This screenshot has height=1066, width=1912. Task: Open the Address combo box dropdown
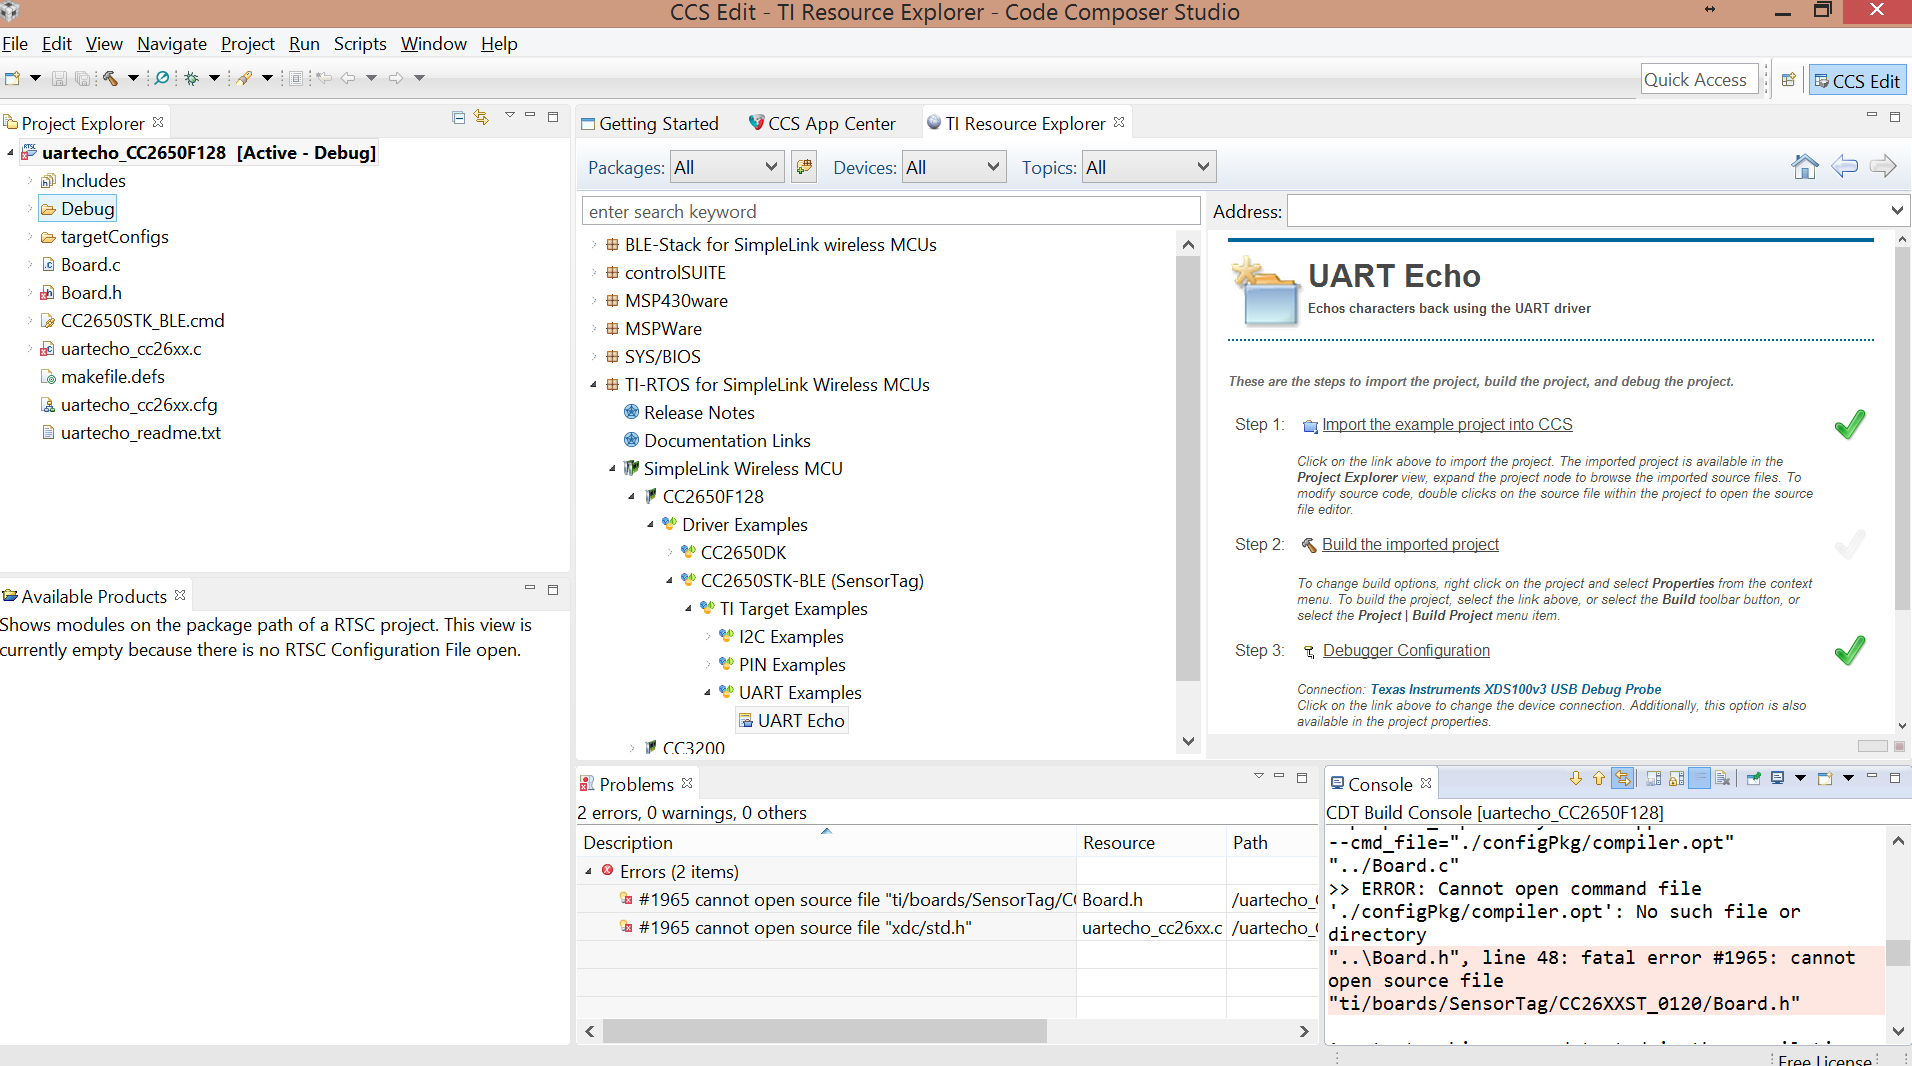[1896, 211]
